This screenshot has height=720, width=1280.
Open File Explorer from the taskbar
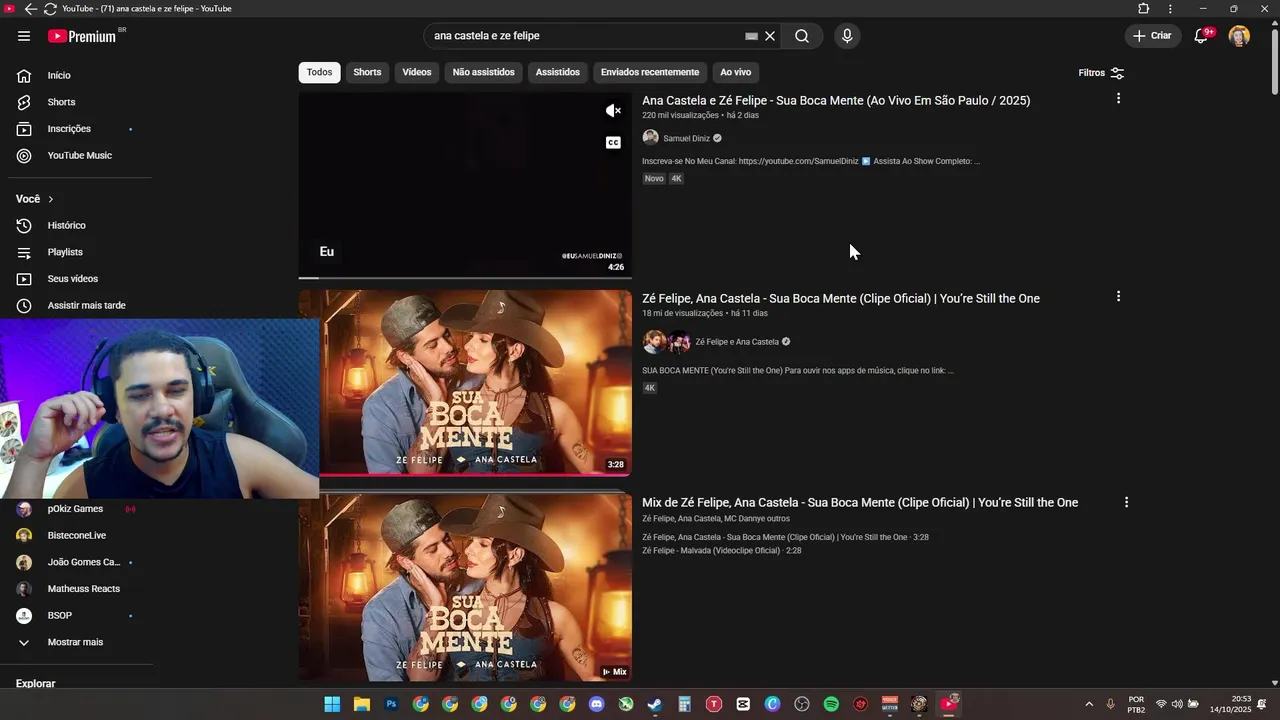[362, 704]
